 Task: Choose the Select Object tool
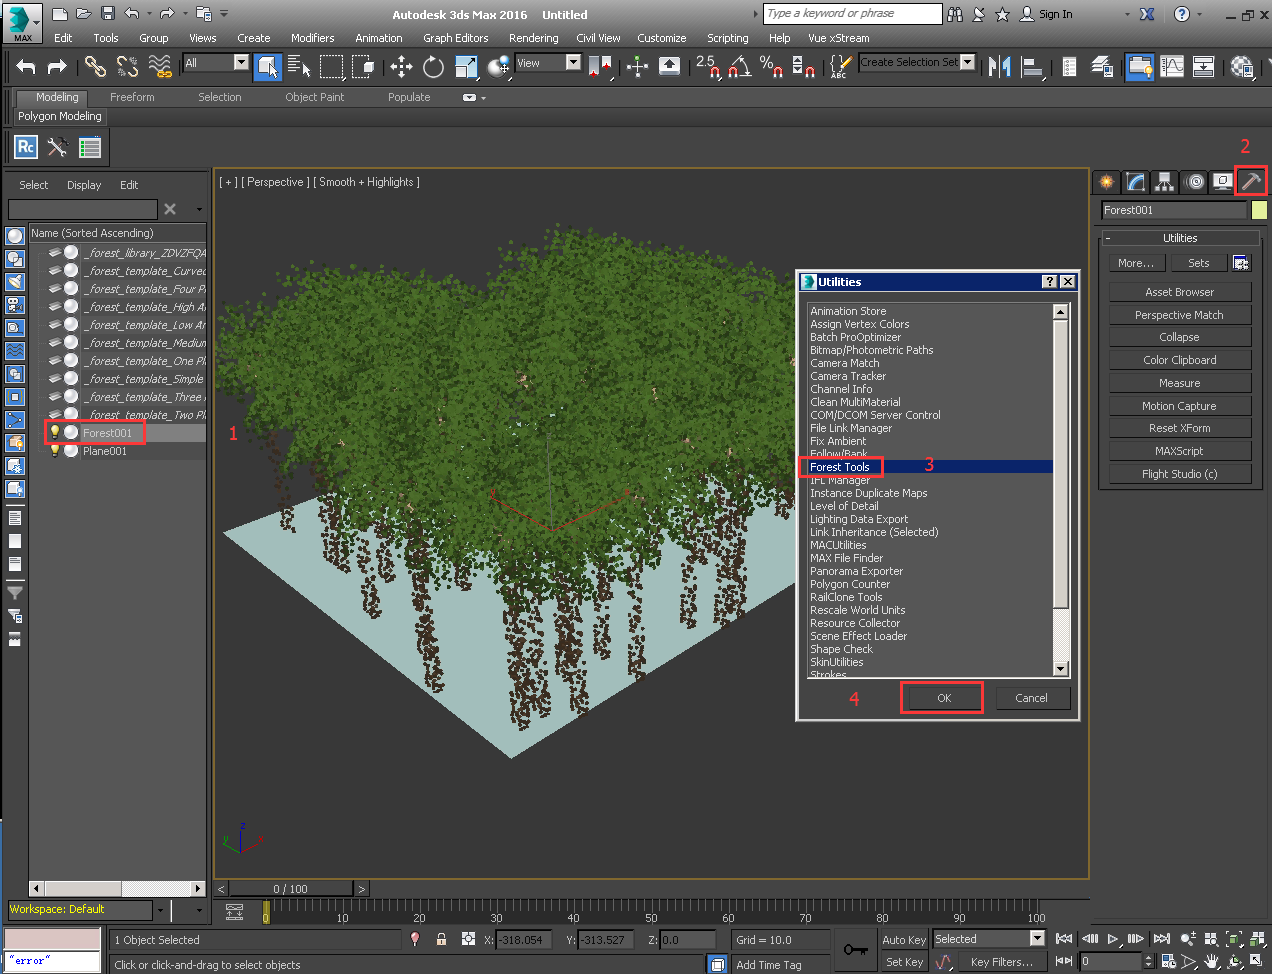[268, 67]
